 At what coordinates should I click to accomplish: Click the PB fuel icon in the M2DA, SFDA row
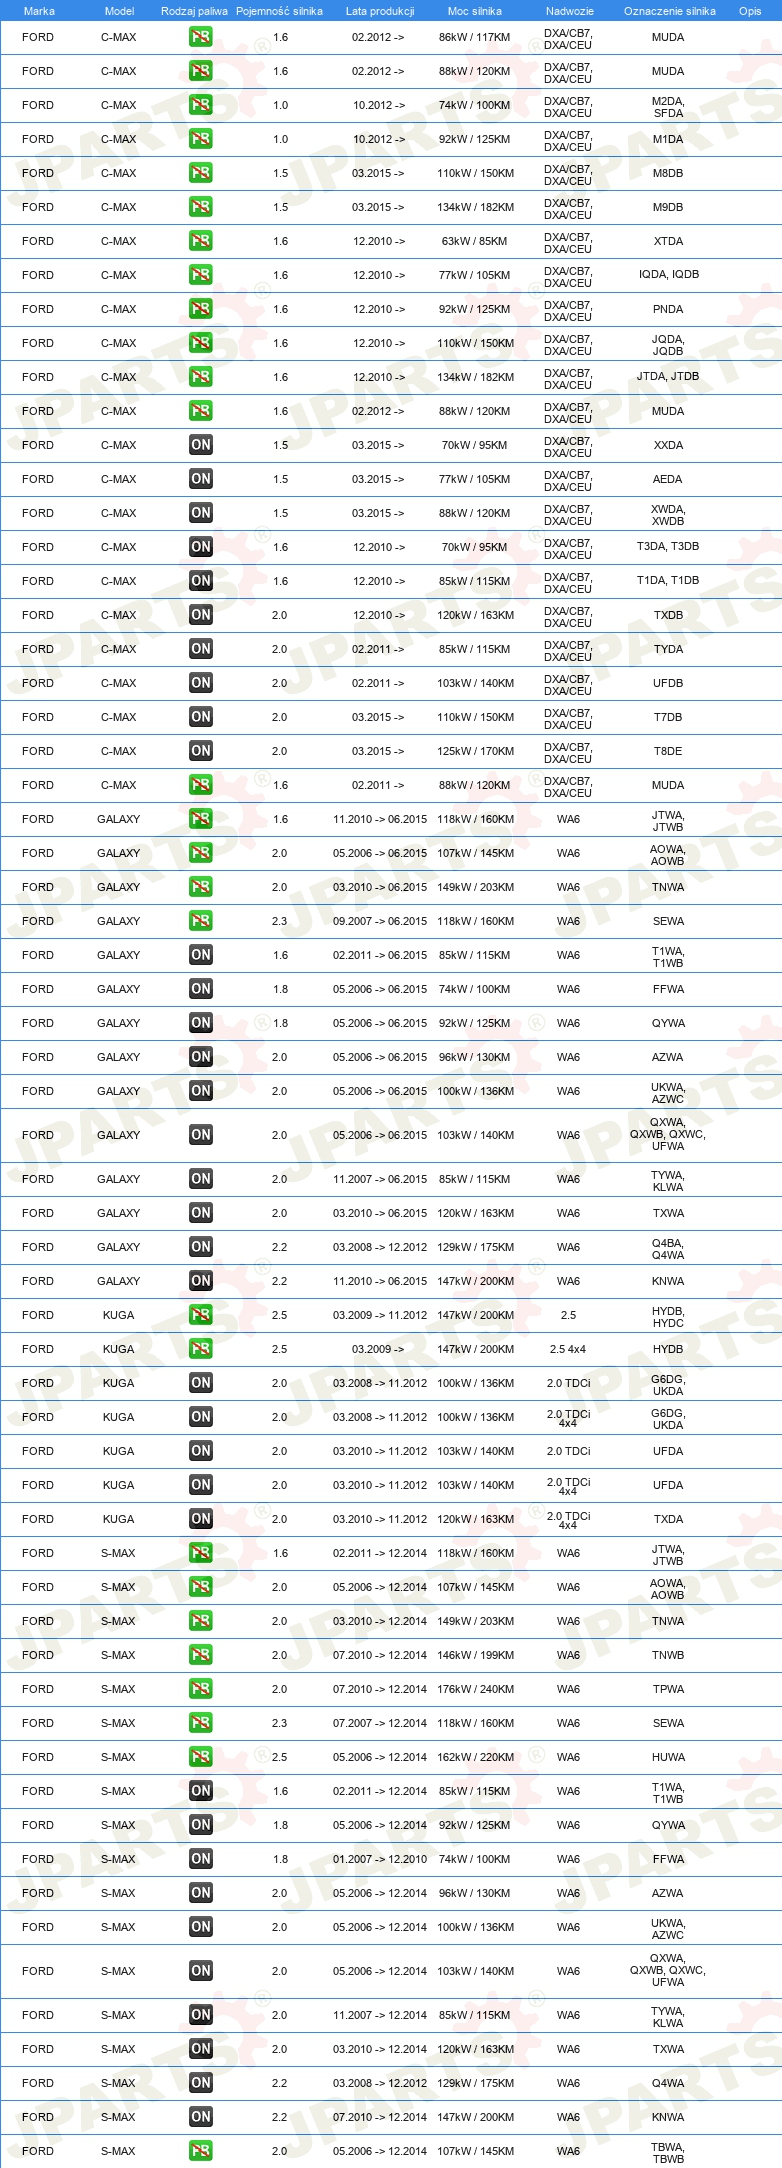[201, 105]
